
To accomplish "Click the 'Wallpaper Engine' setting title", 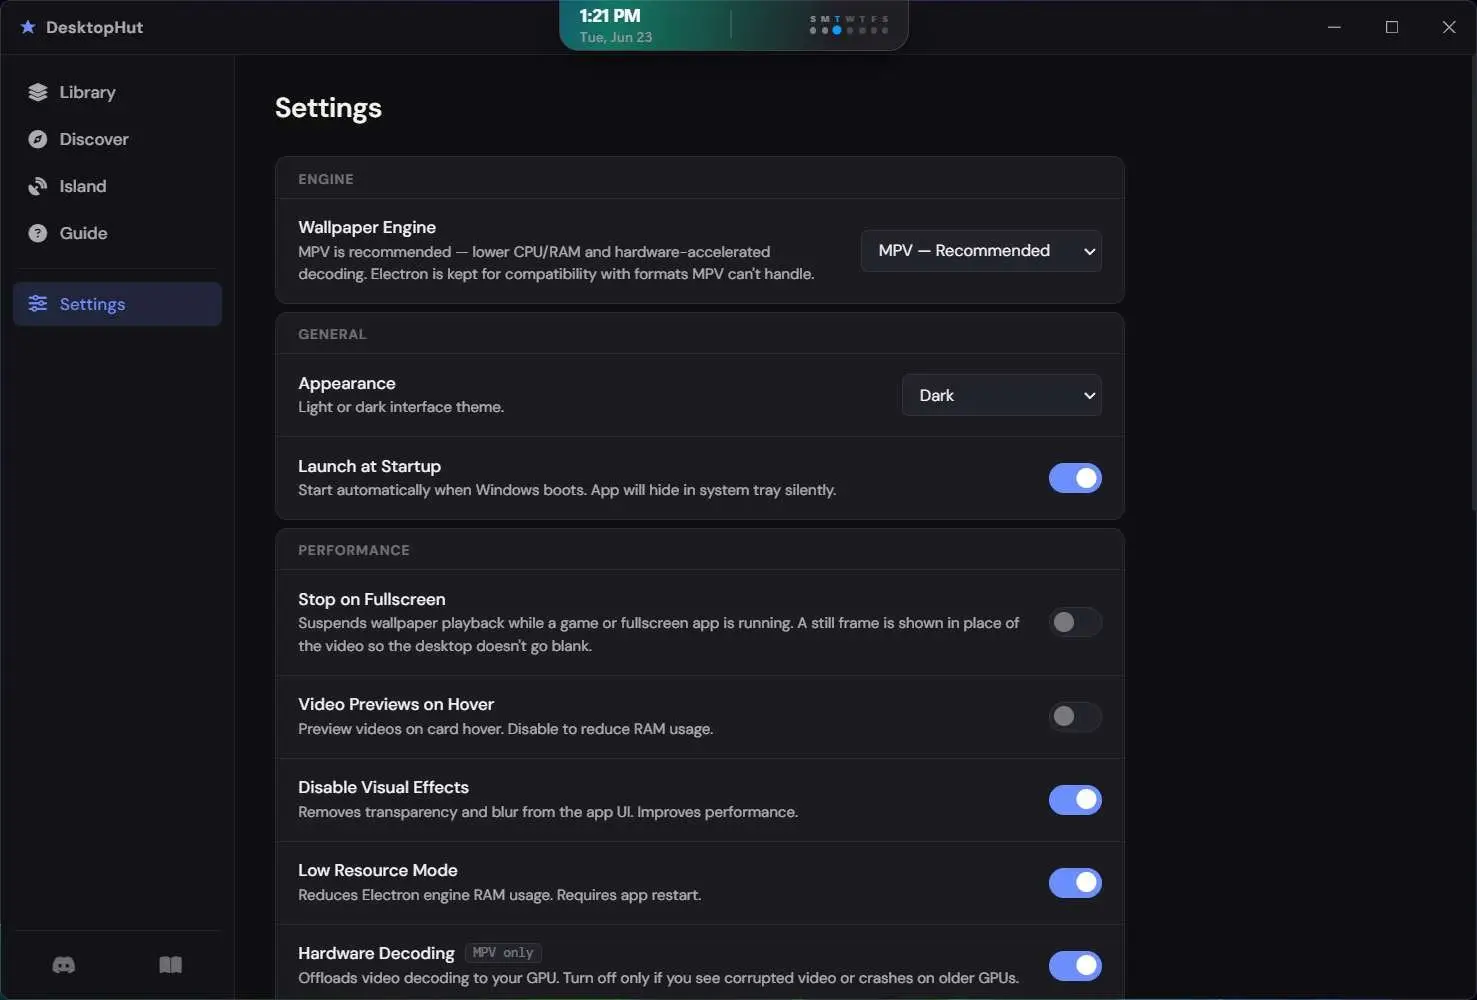I will point(367,227).
